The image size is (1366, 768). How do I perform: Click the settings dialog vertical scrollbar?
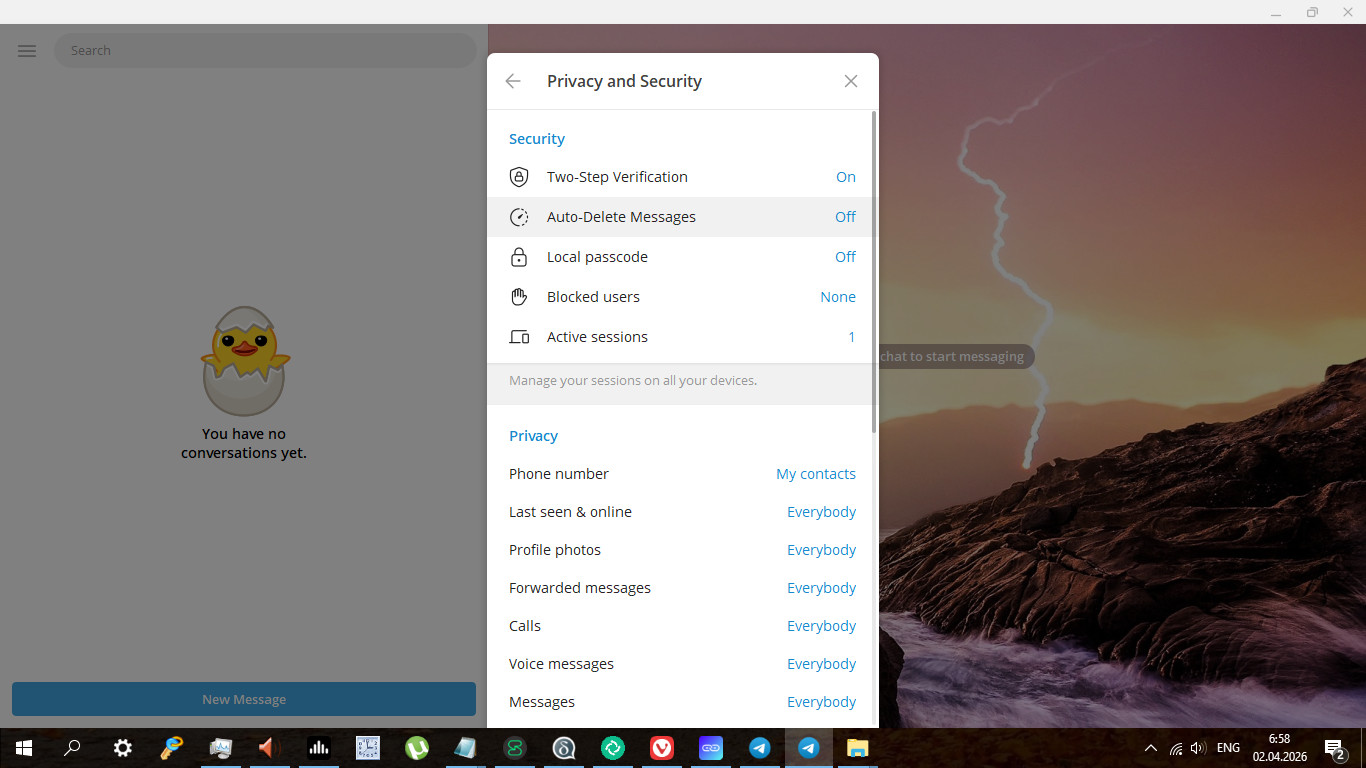875,270
